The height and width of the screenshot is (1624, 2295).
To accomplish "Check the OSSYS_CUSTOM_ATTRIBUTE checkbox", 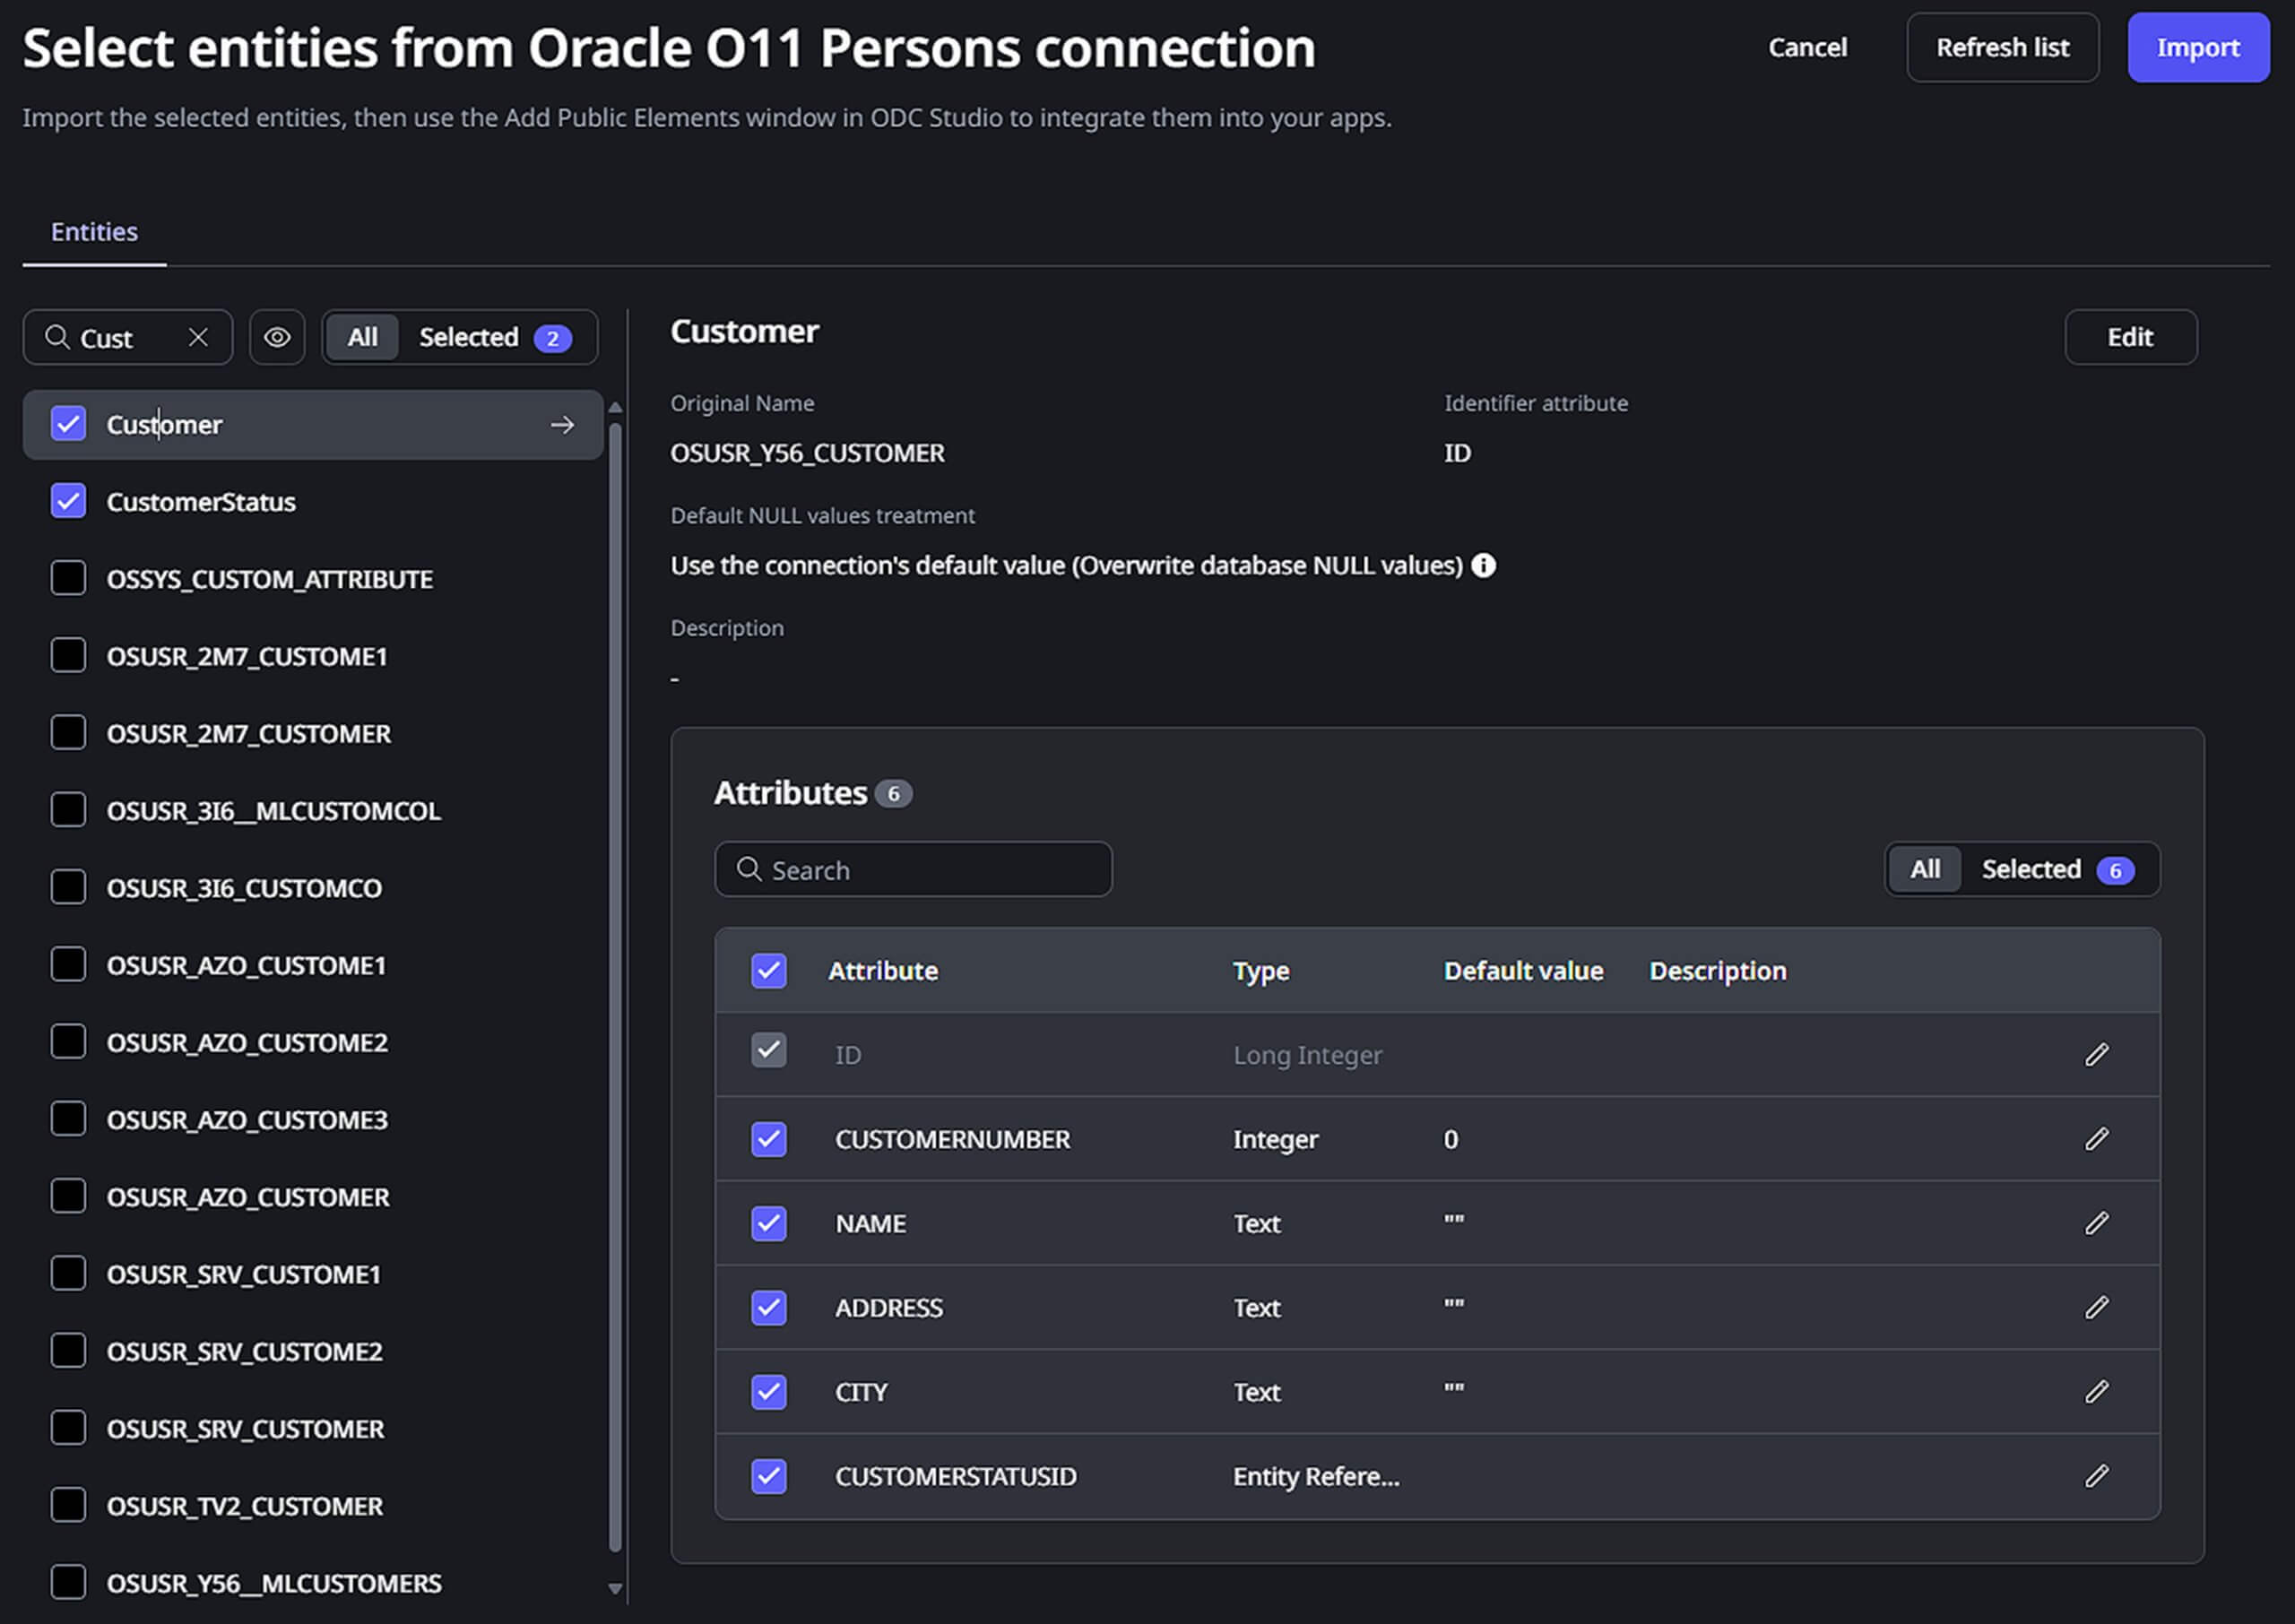I will 68,578.
